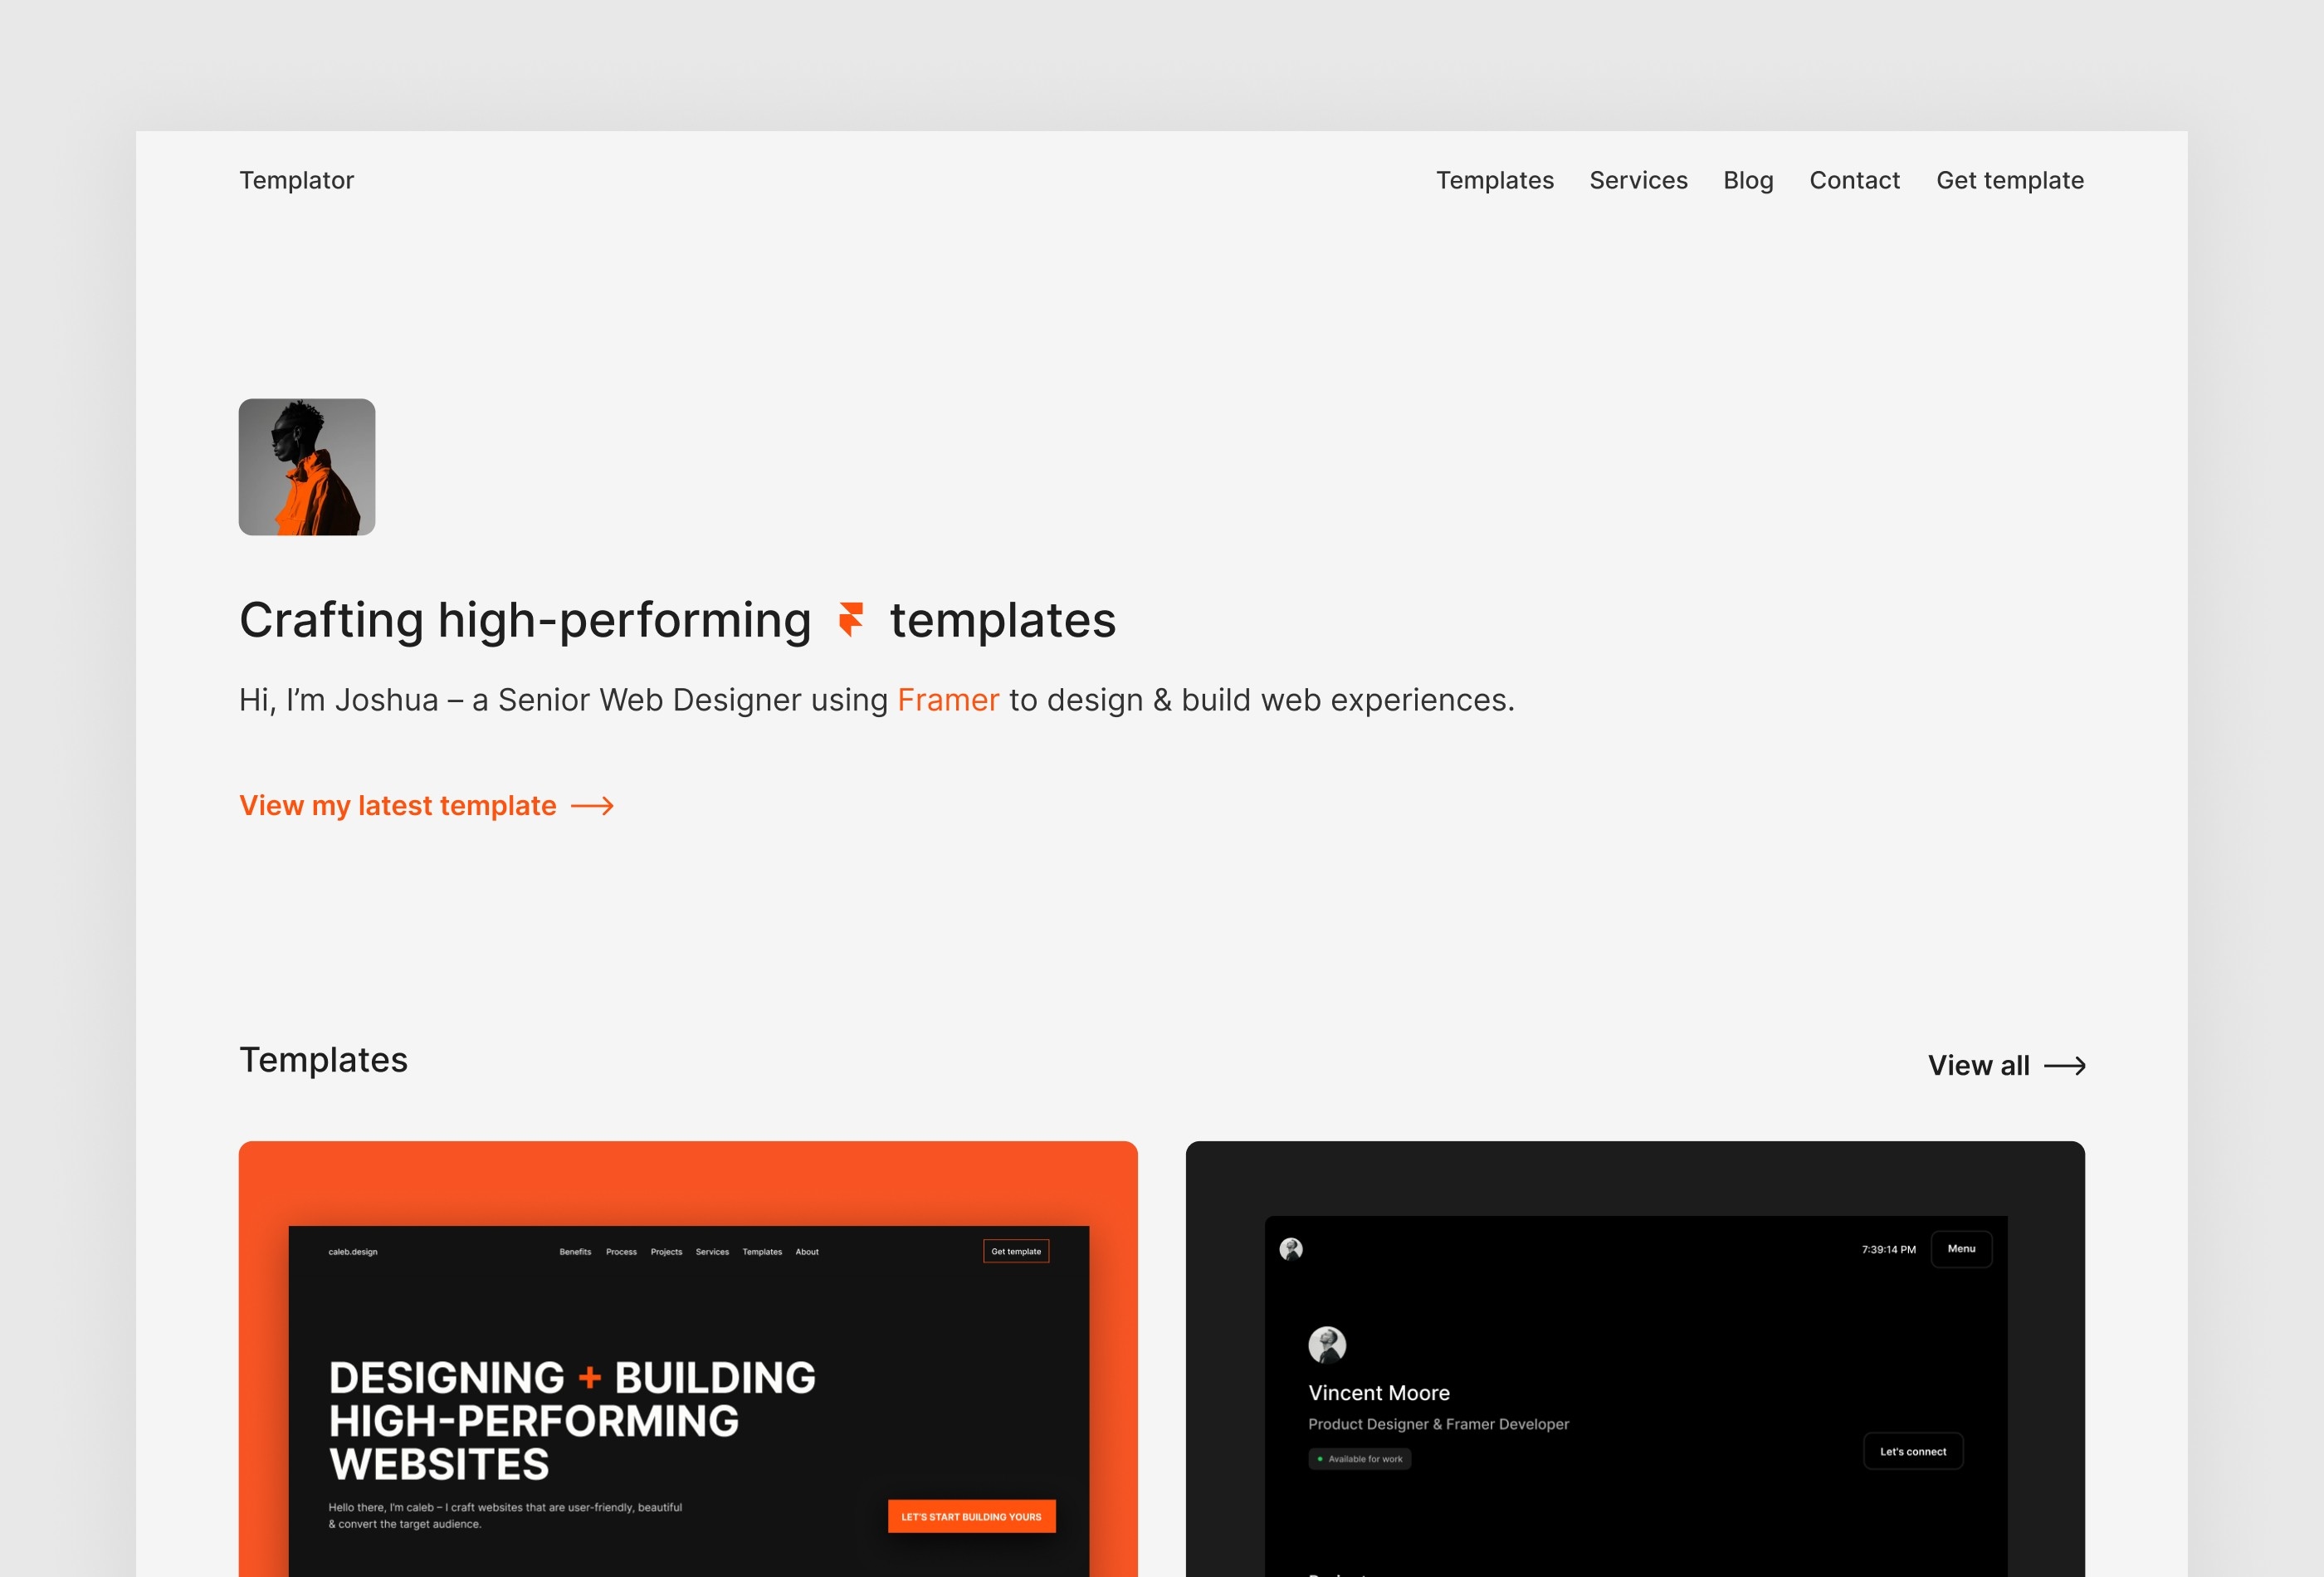This screenshot has width=2324, height=1577.
Task: Click the Blog navigation link
Action: [1747, 179]
